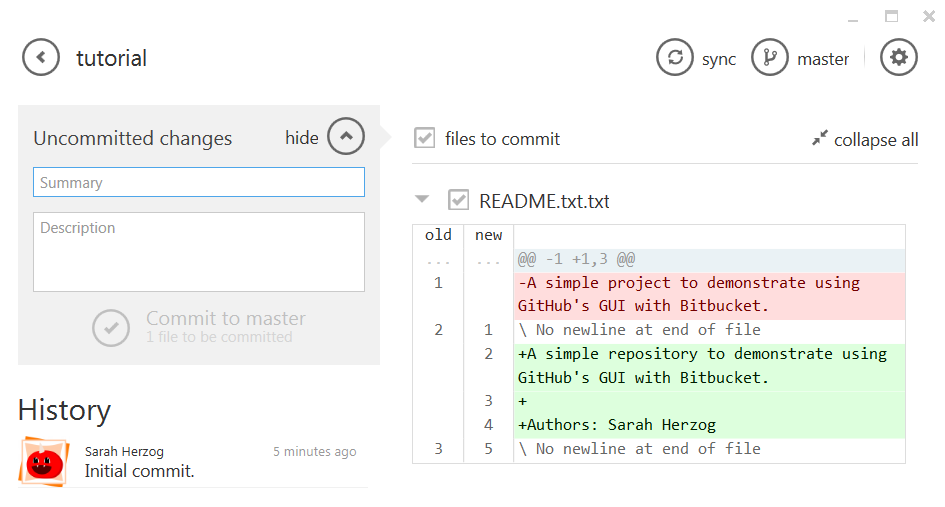Click the README.txt.txt file name

pyautogui.click(x=544, y=201)
